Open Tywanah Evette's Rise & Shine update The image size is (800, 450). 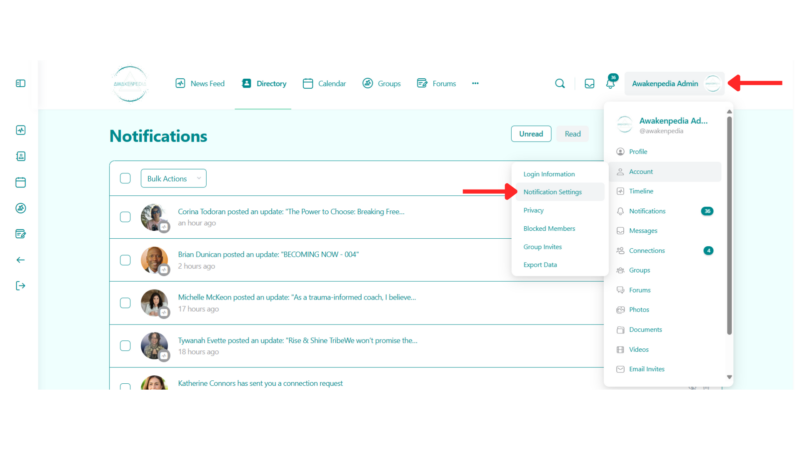297,340
